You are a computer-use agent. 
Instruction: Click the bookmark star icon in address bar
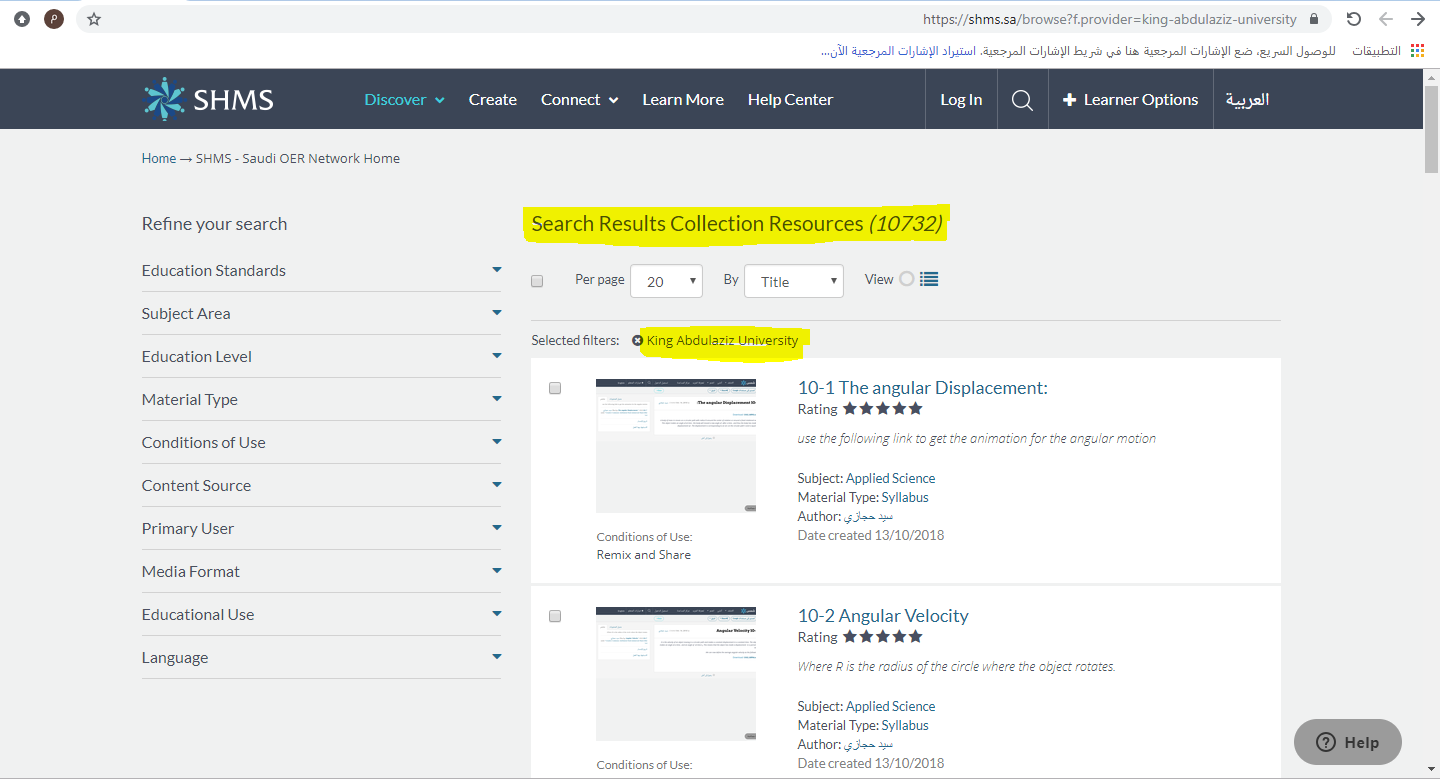(94, 19)
